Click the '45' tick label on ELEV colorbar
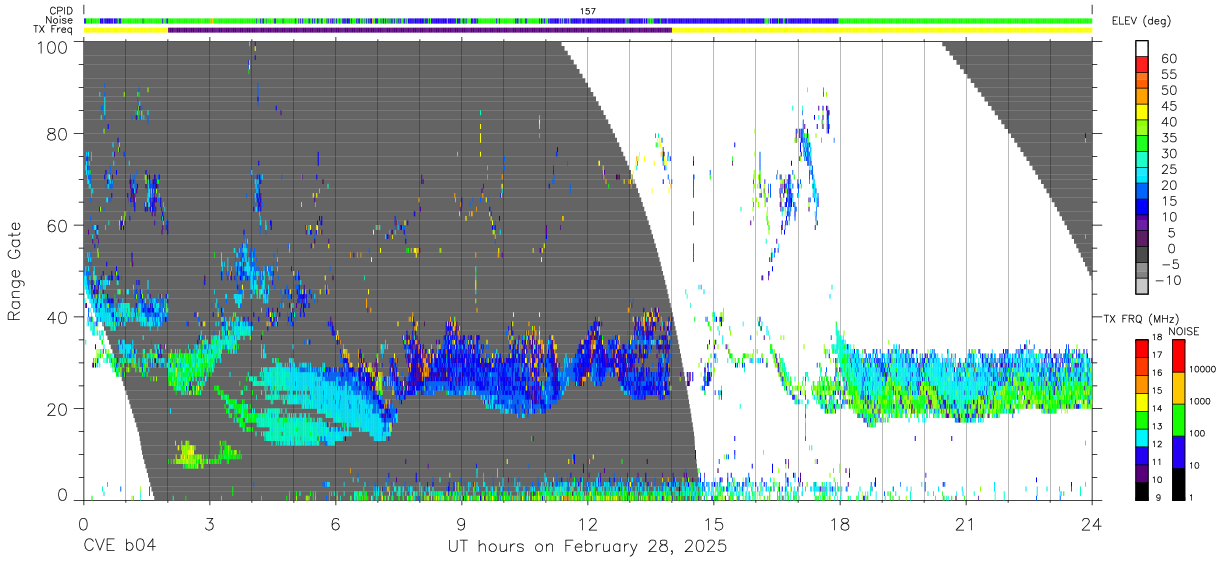Image resolution: width=1228 pixels, height=567 pixels. point(1168,106)
